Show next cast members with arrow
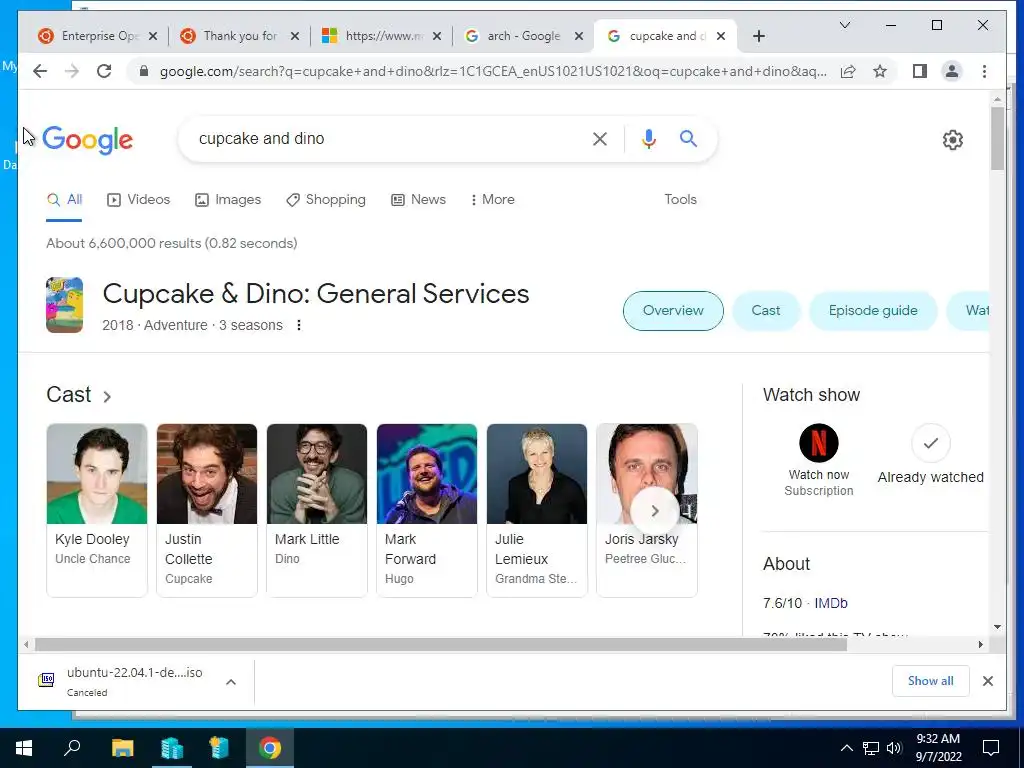 pyautogui.click(x=654, y=511)
